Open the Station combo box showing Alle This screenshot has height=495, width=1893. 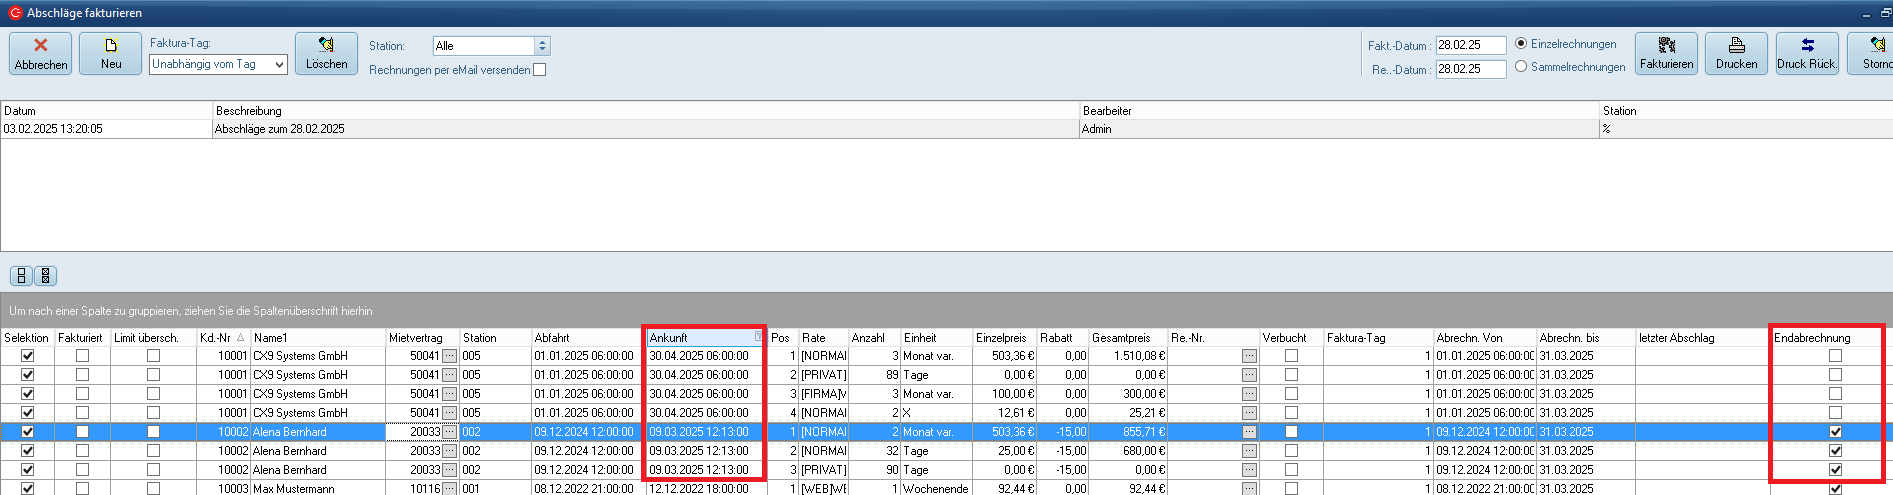[x=542, y=46]
